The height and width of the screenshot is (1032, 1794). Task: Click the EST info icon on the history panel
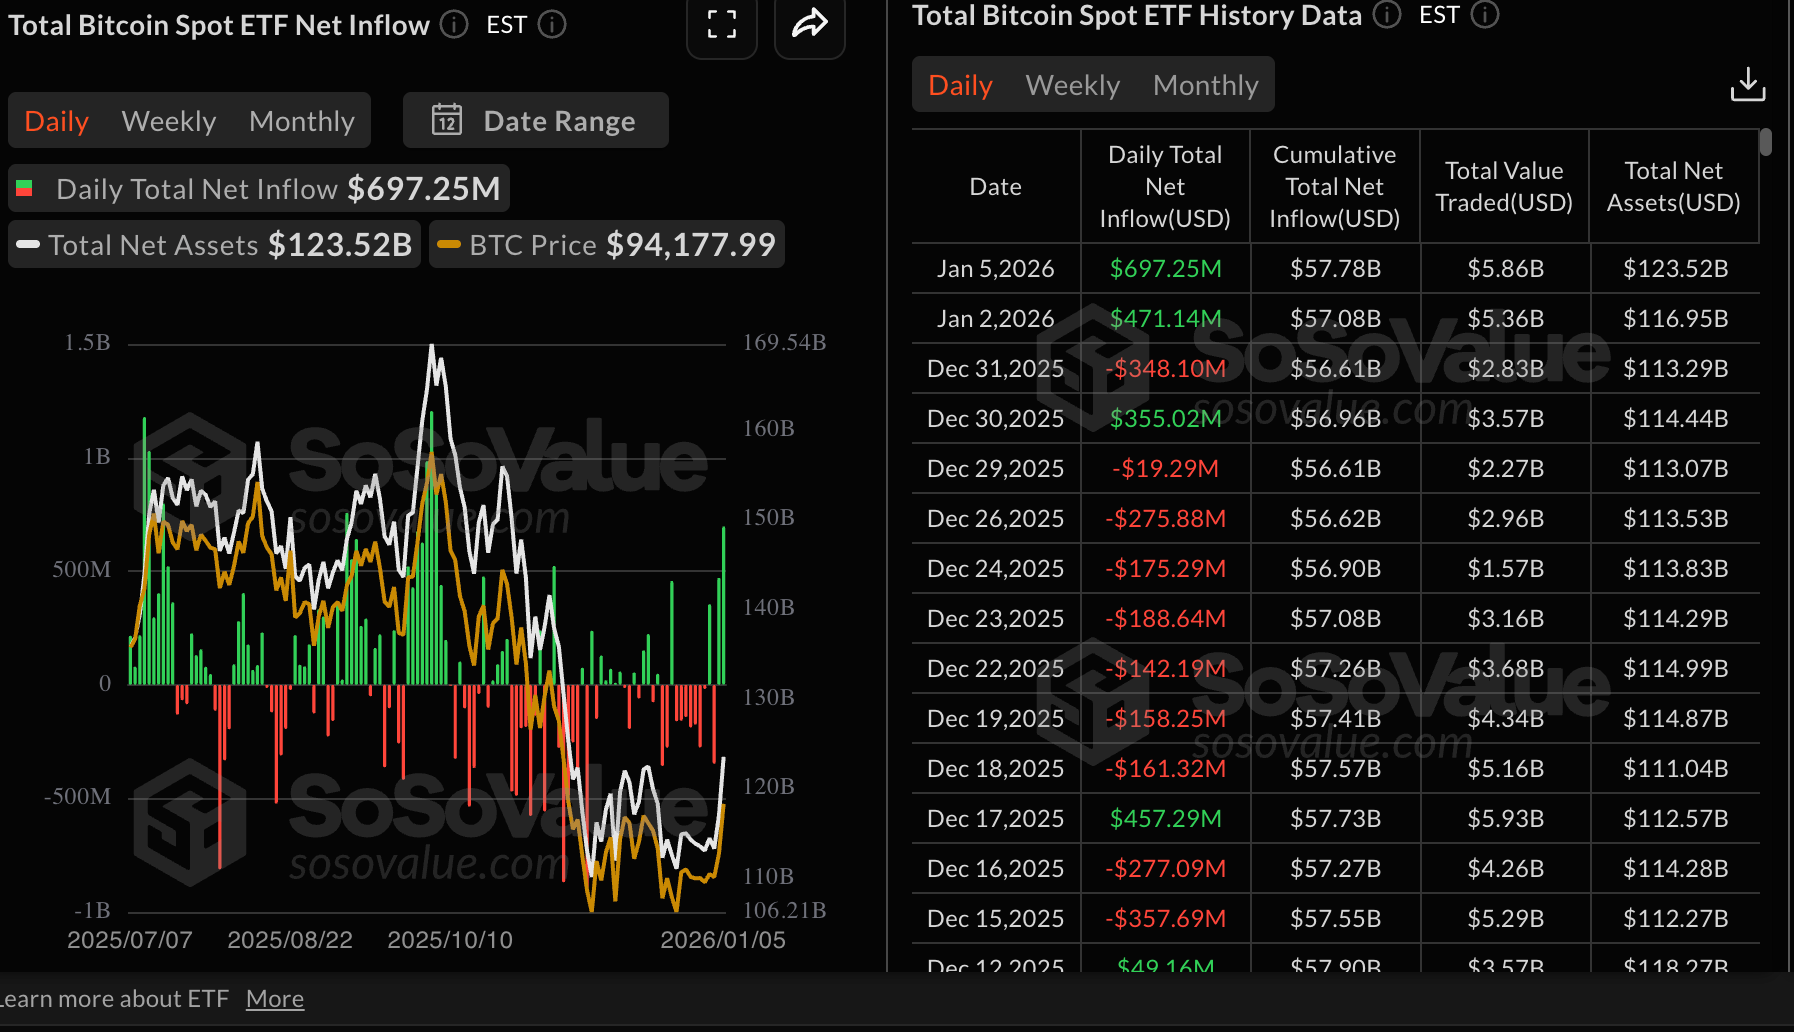(1486, 15)
